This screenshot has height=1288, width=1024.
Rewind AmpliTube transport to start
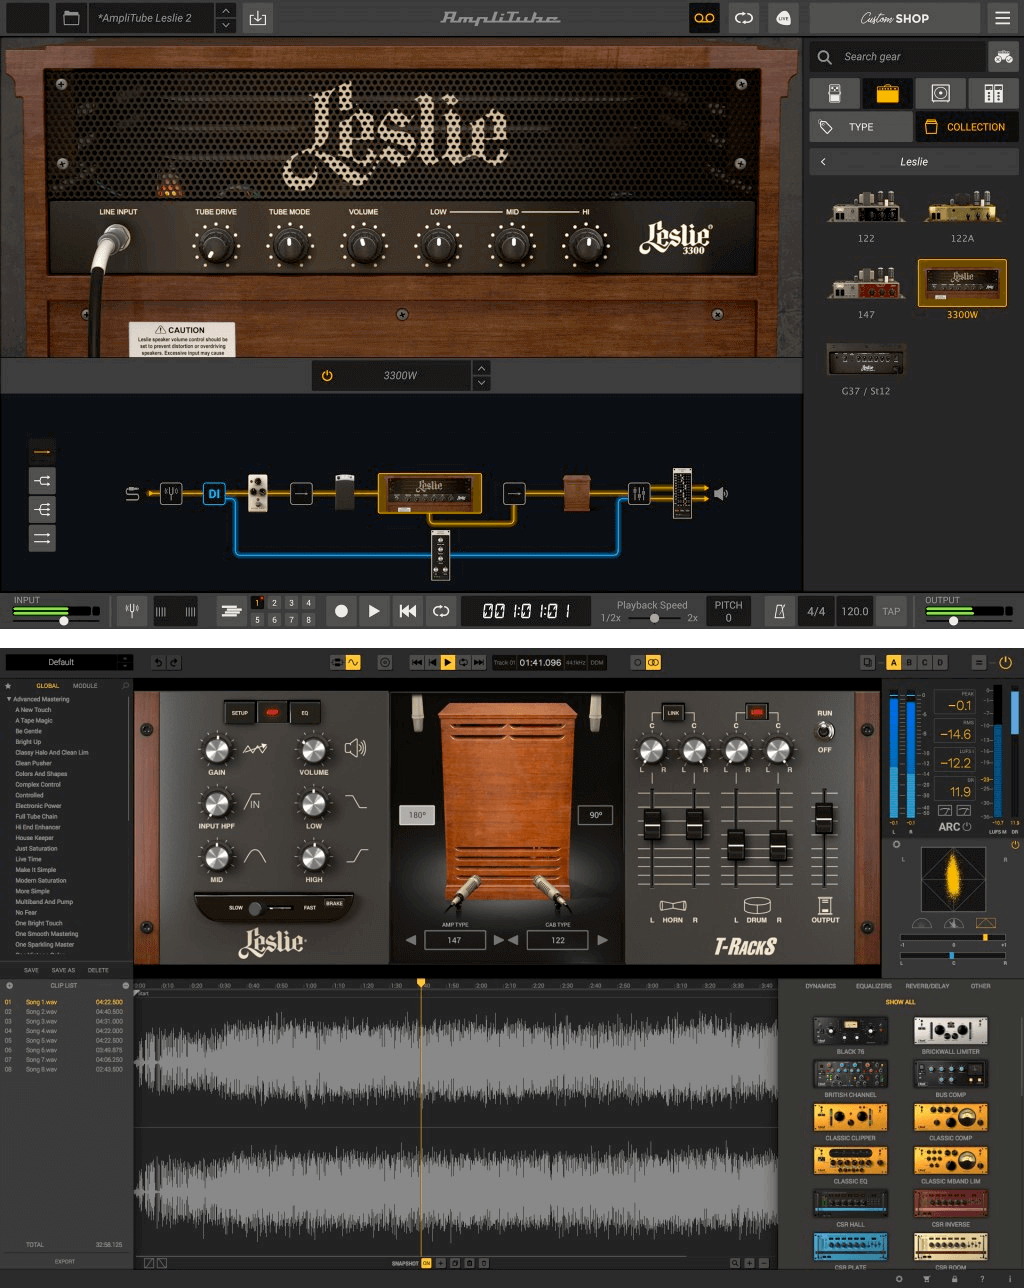pyautogui.click(x=407, y=611)
